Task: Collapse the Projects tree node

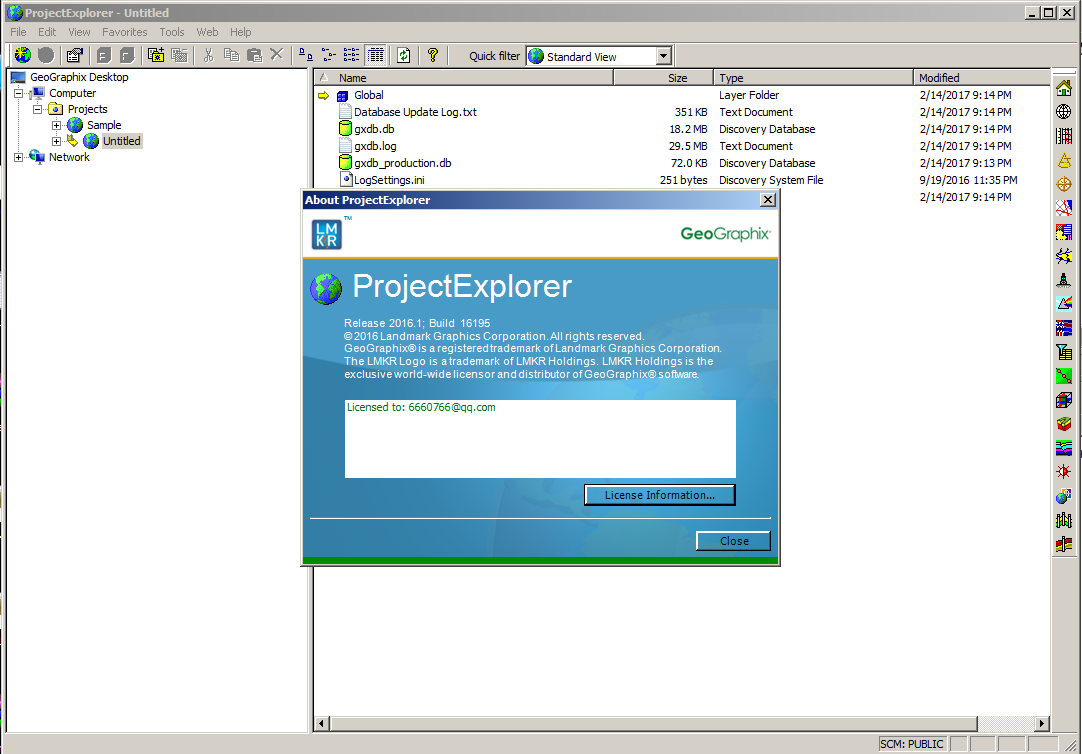Action: [37, 109]
